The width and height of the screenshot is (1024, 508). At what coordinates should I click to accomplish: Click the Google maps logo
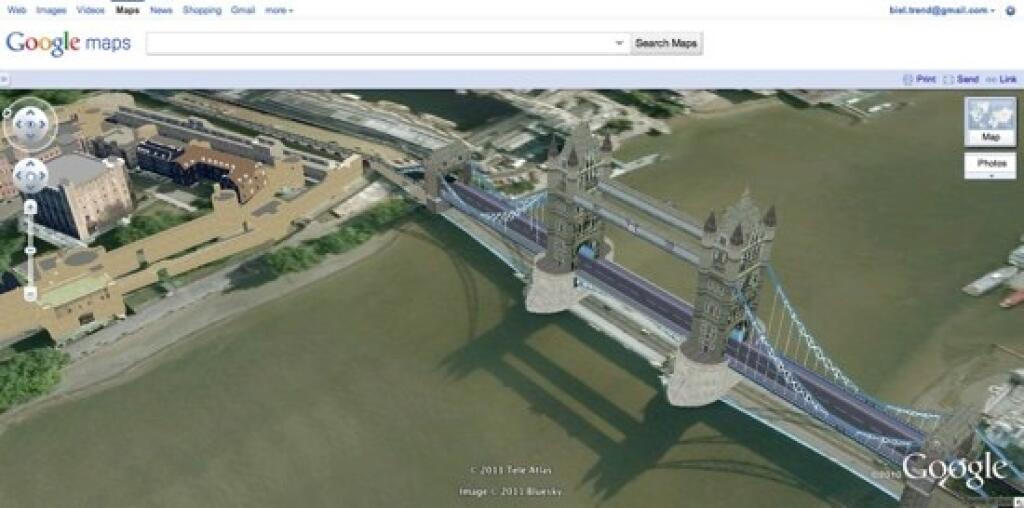[68, 44]
